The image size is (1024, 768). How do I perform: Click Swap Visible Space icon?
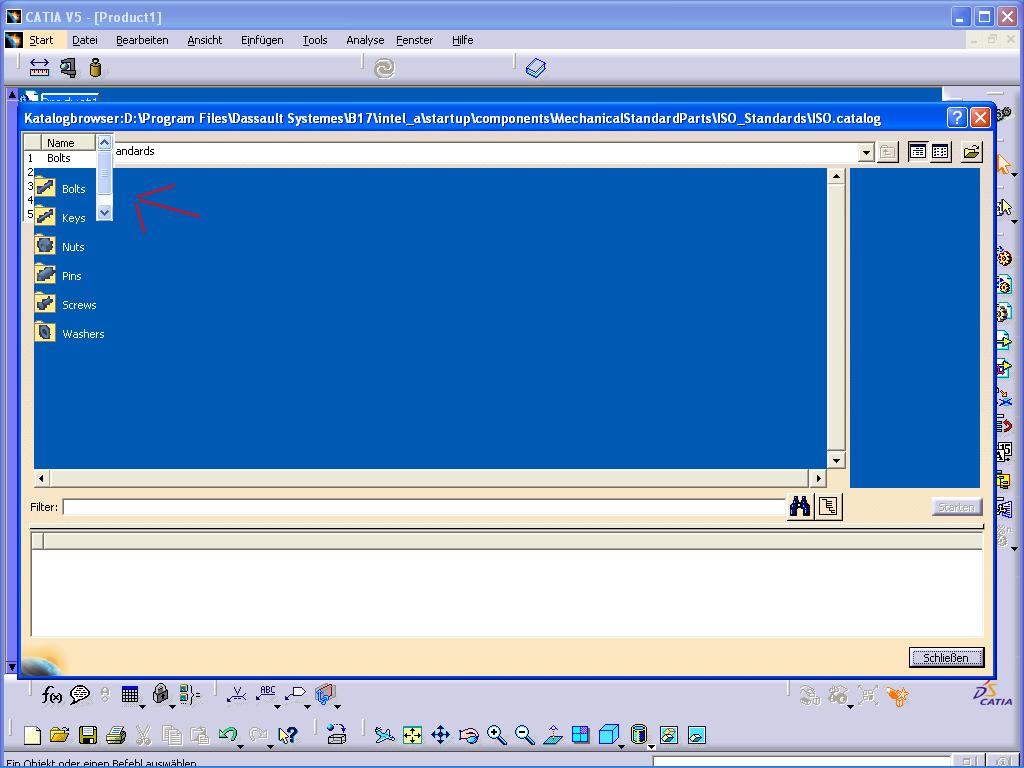pos(697,735)
